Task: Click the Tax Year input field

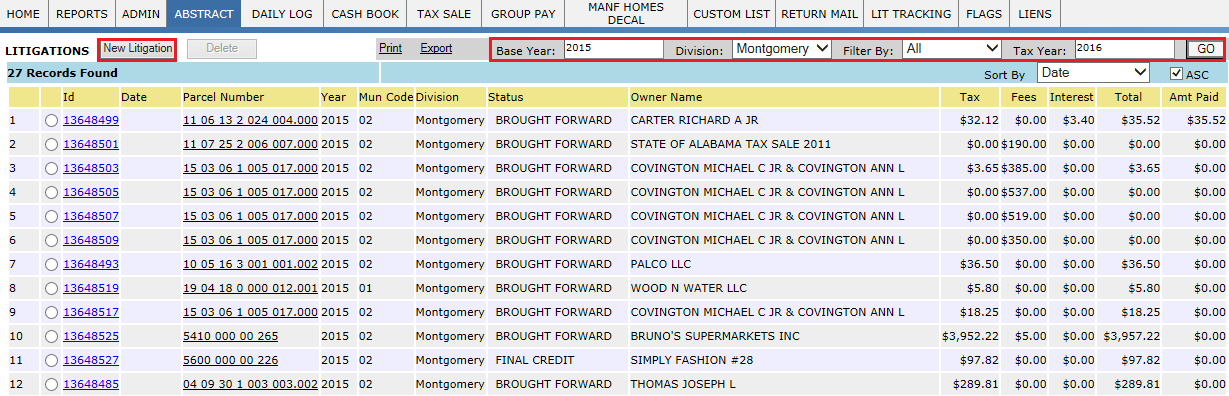Action: tap(1124, 48)
